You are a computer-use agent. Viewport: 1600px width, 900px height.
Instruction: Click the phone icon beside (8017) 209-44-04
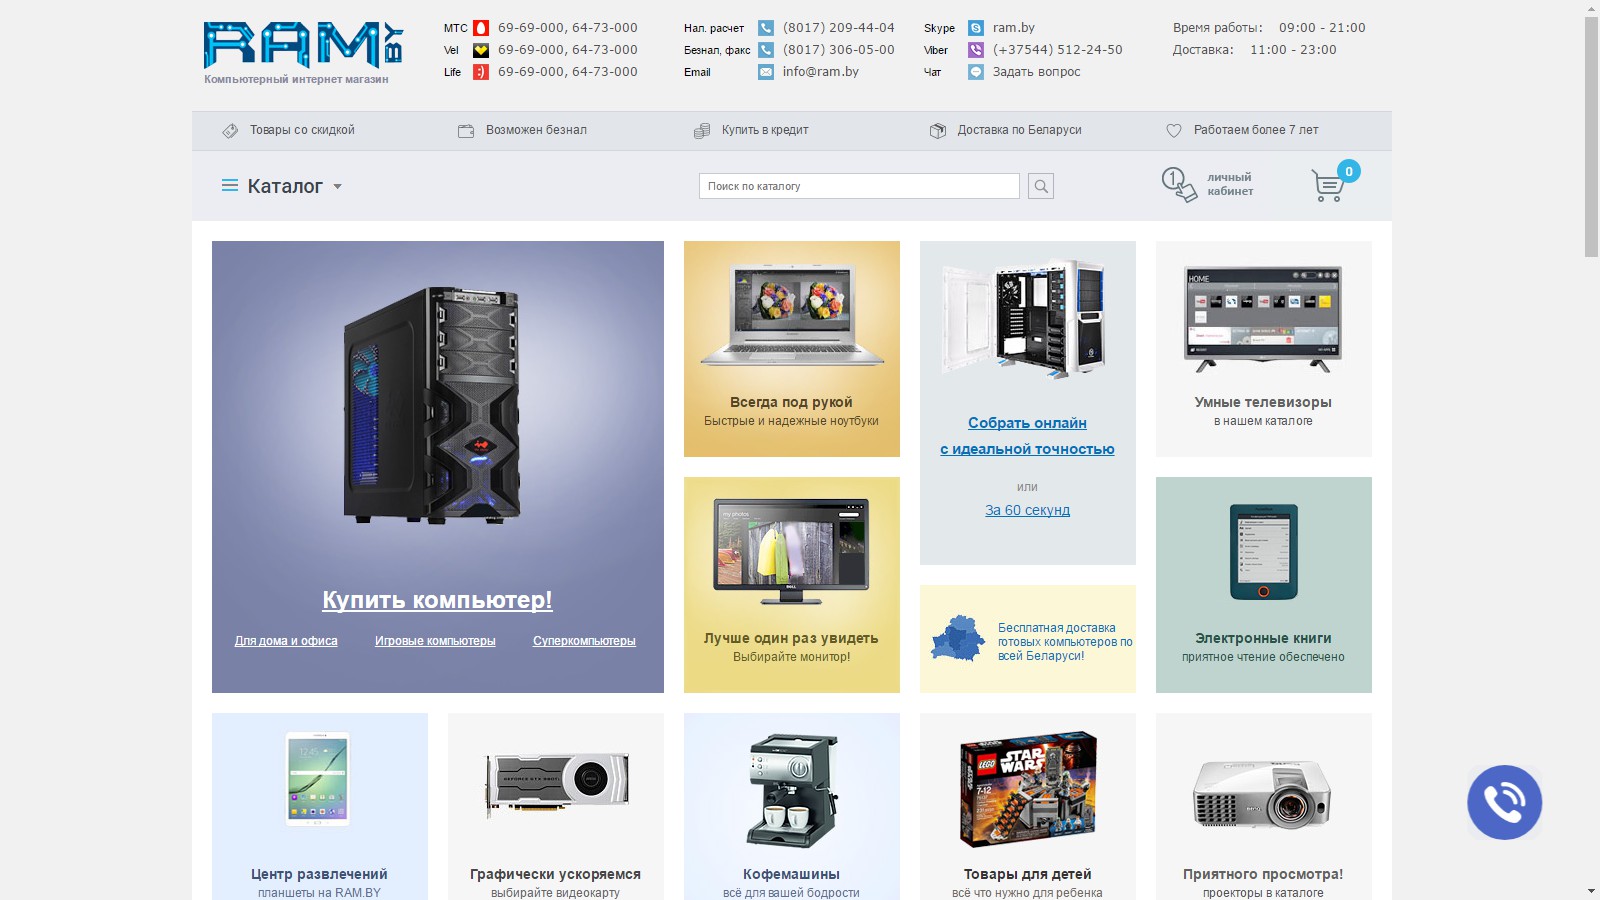click(766, 28)
